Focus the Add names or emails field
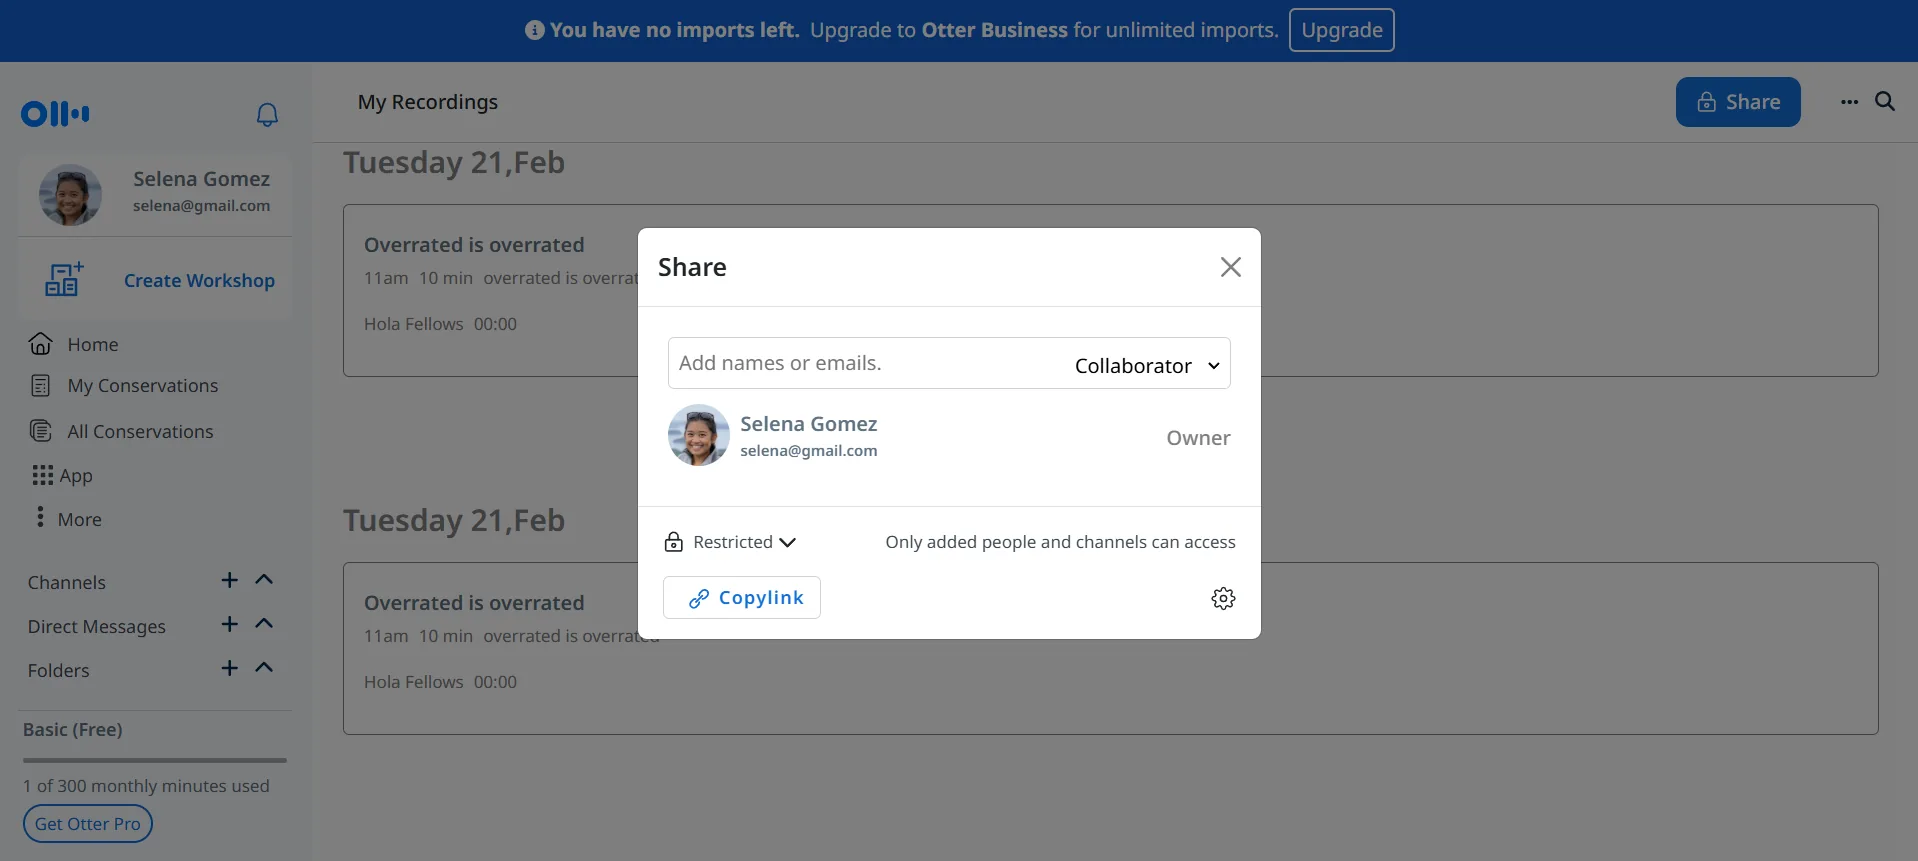1918x861 pixels. pyautogui.click(x=860, y=363)
